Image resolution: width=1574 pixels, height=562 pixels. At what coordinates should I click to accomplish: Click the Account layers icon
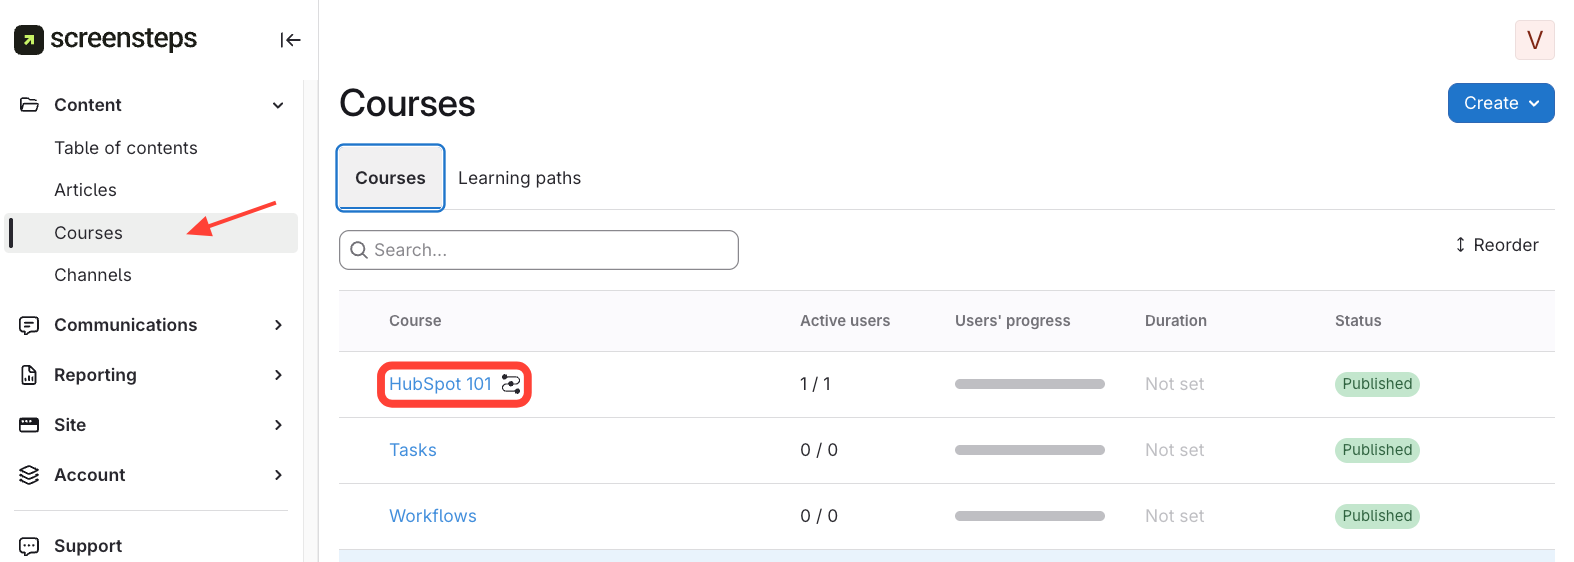pyautogui.click(x=29, y=475)
